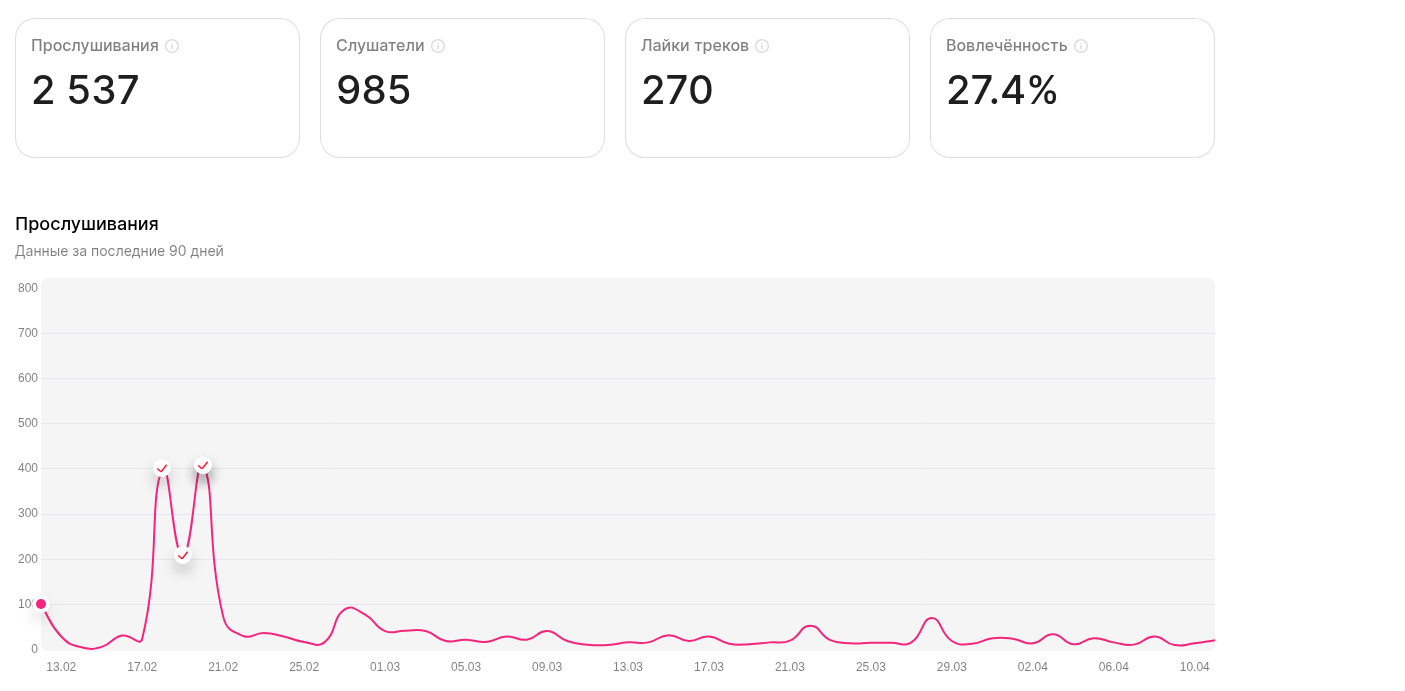Open the Лайки треков info tooltip icon

[762, 46]
